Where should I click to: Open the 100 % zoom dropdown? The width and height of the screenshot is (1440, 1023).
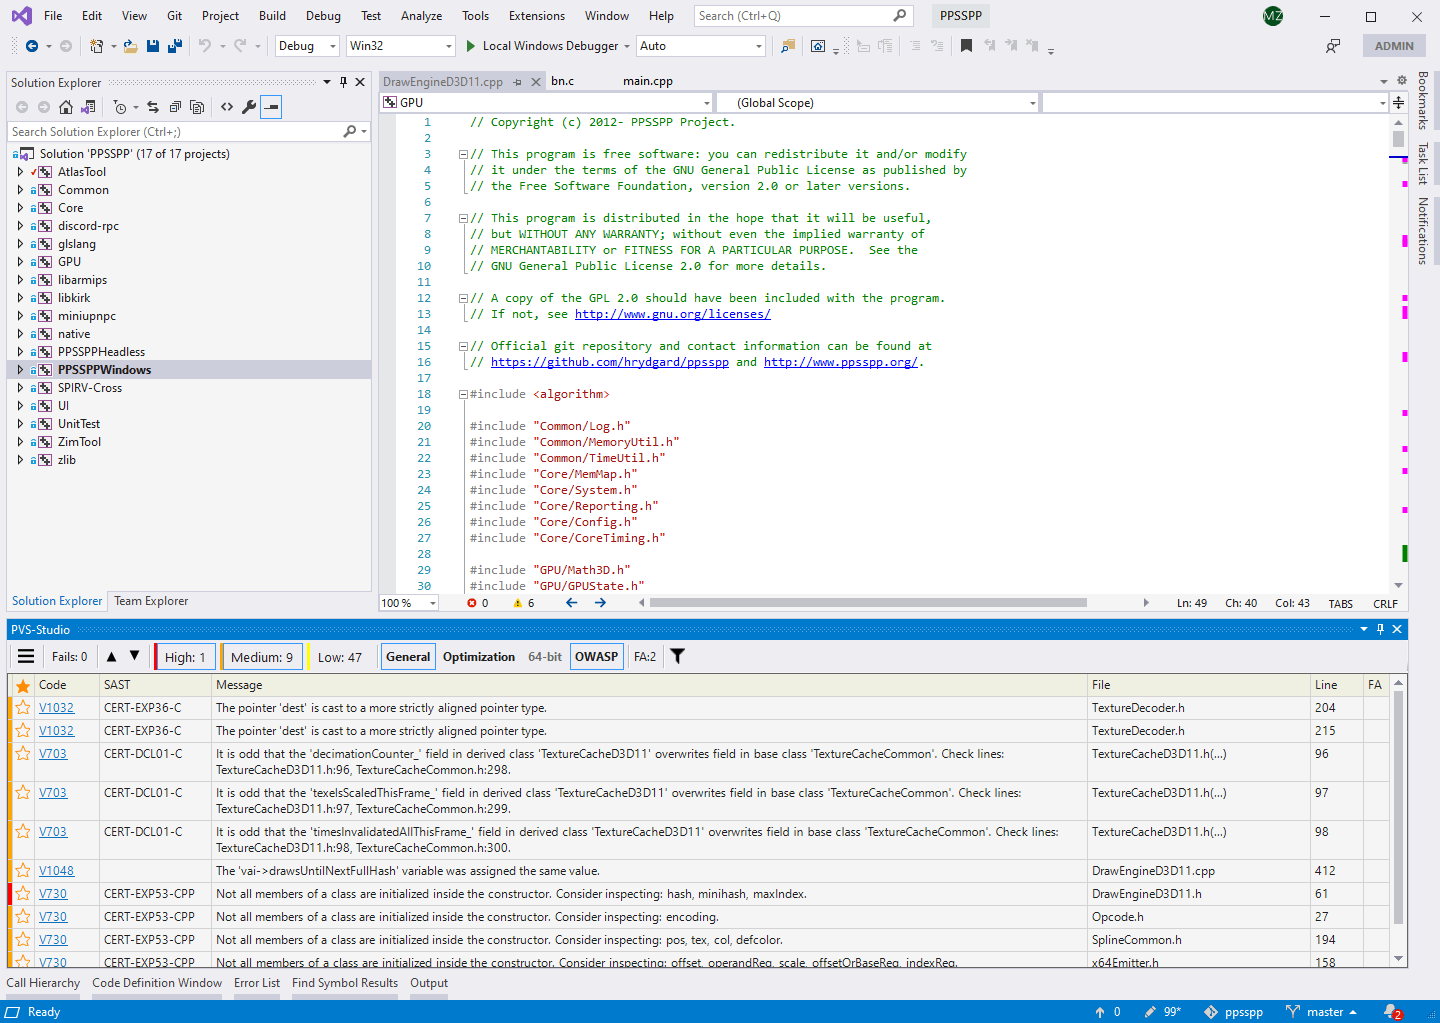pos(409,603)
